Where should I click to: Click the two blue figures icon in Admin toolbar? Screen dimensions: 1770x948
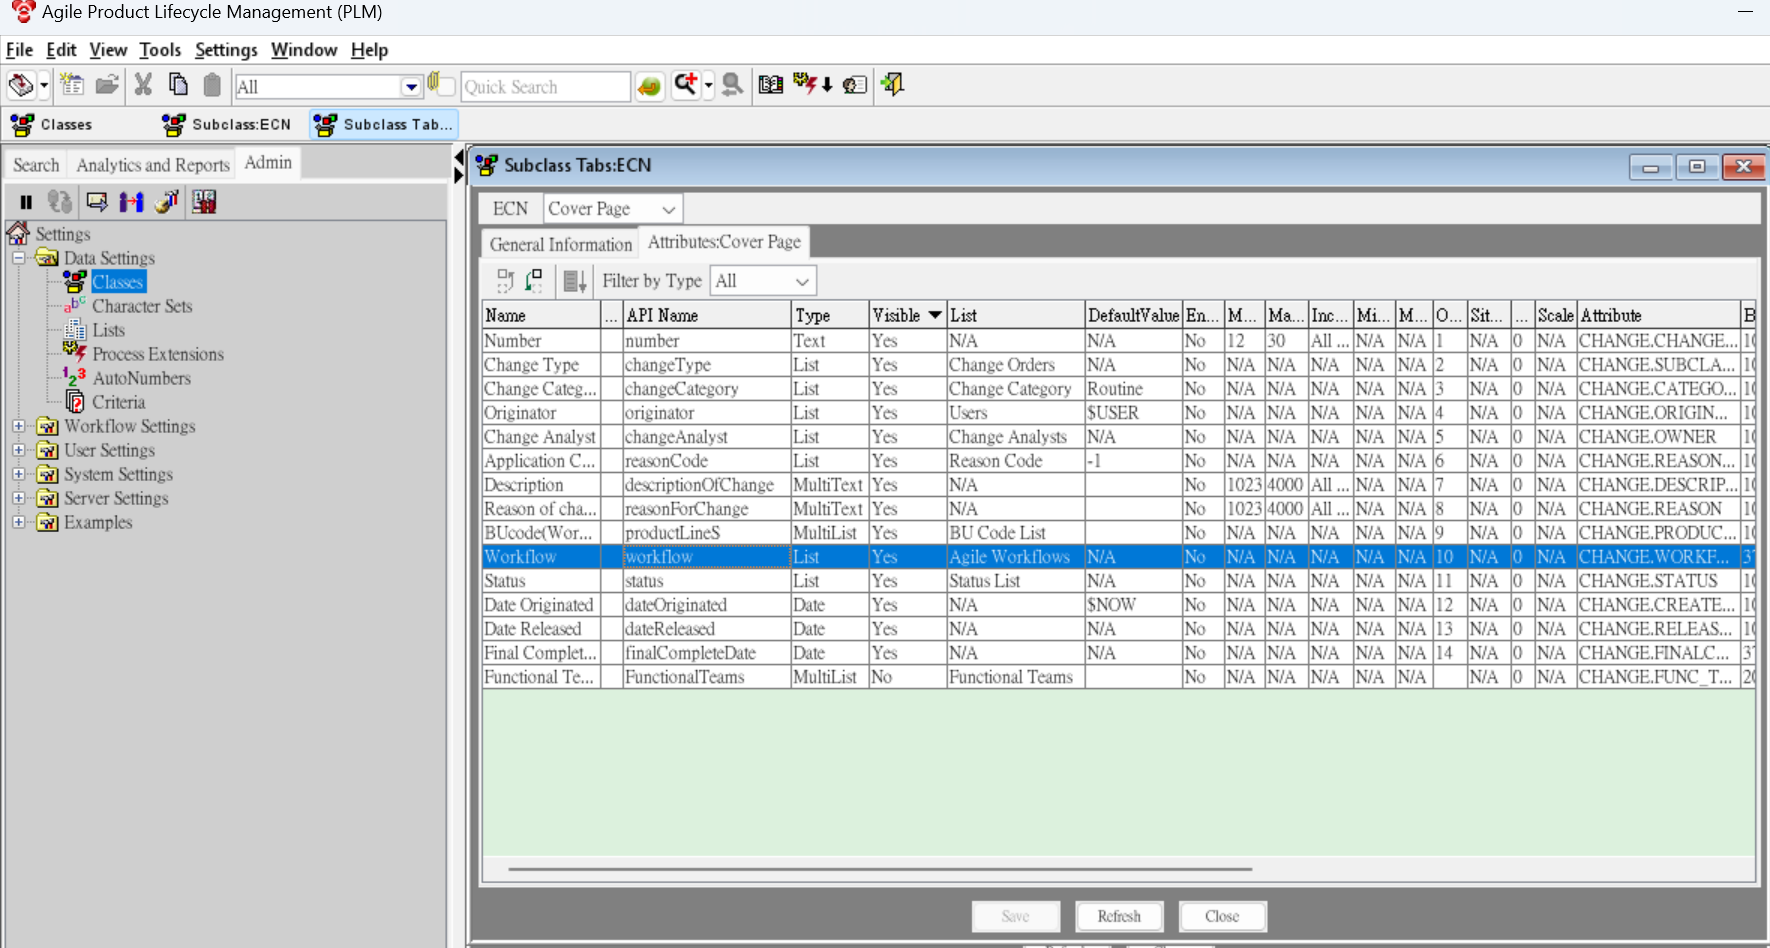click(131, 202)
